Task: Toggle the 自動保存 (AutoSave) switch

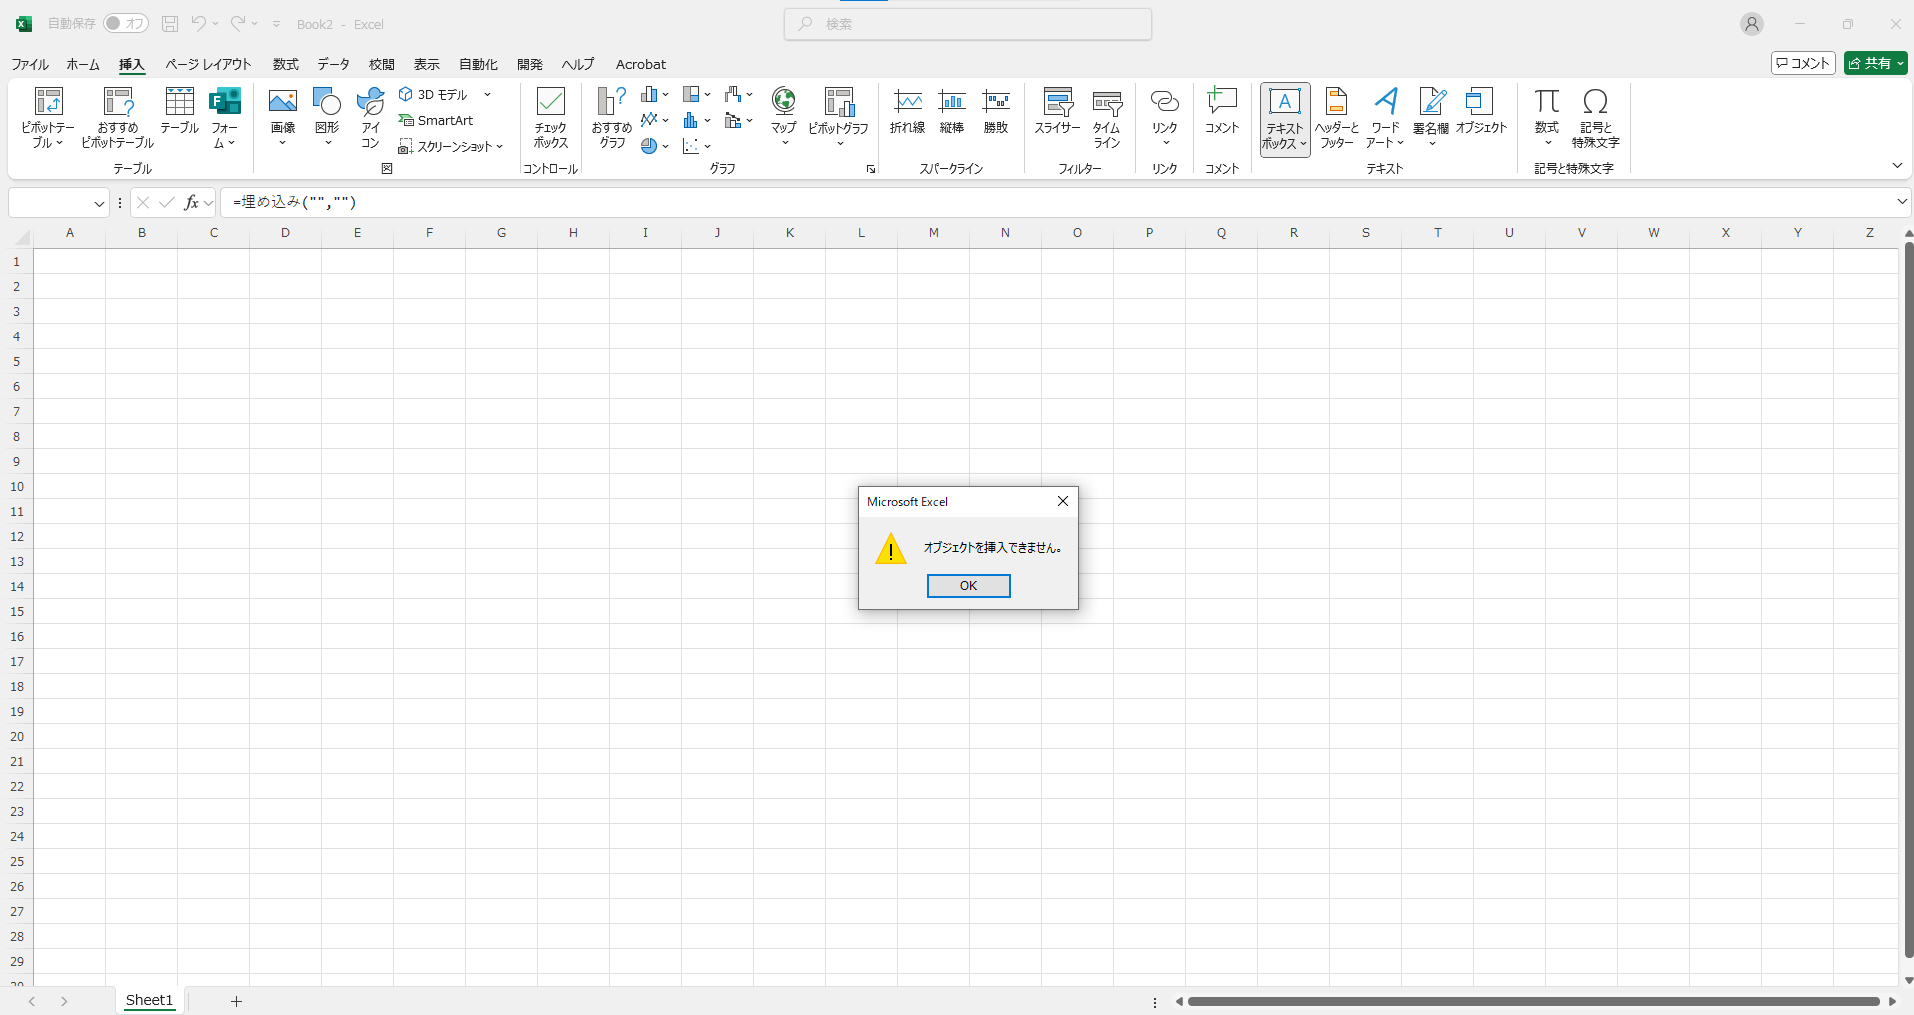Action: tap(126, 23)
